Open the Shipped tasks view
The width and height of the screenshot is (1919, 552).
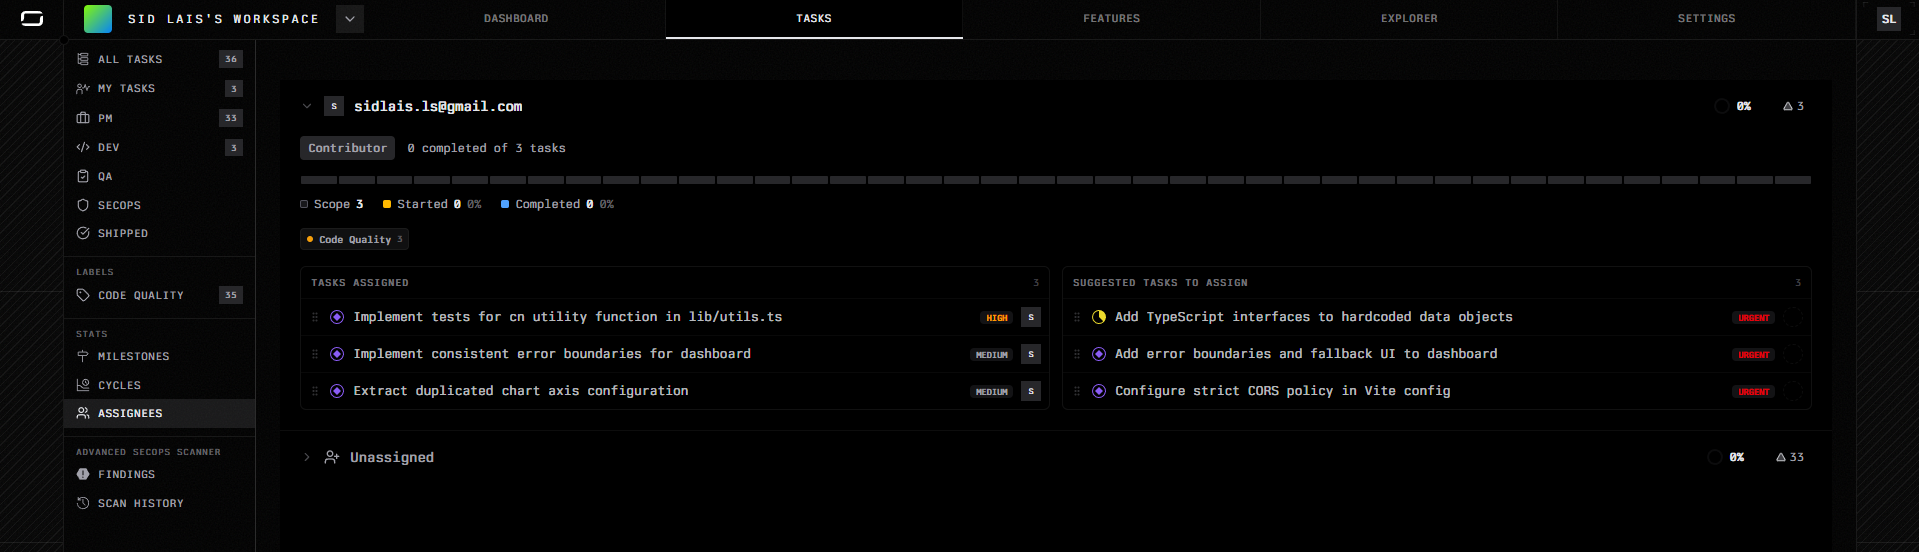[122, 233]
